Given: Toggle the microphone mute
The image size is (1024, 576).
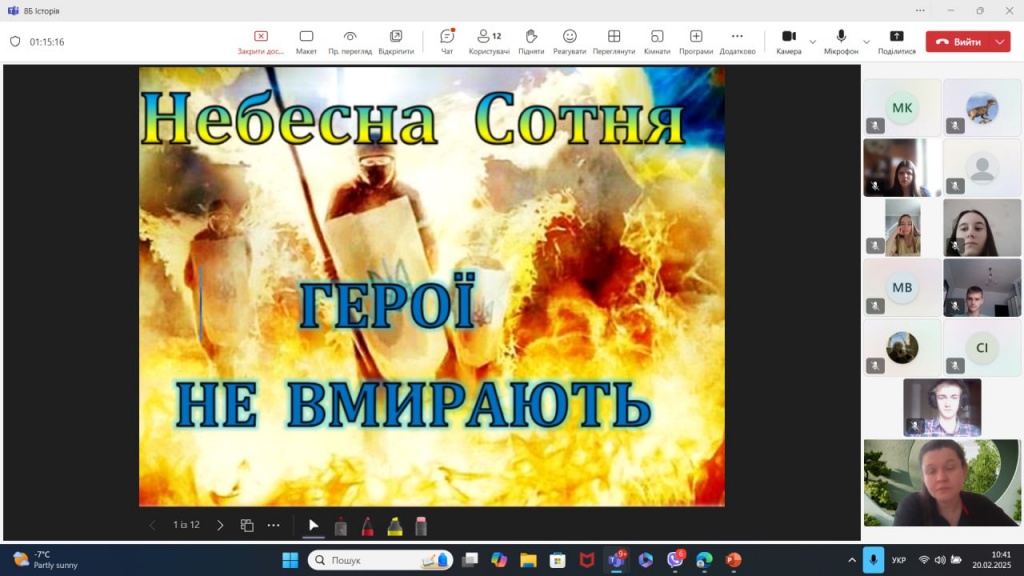Looking at the screenshot, I should click(x=841, y=41).
